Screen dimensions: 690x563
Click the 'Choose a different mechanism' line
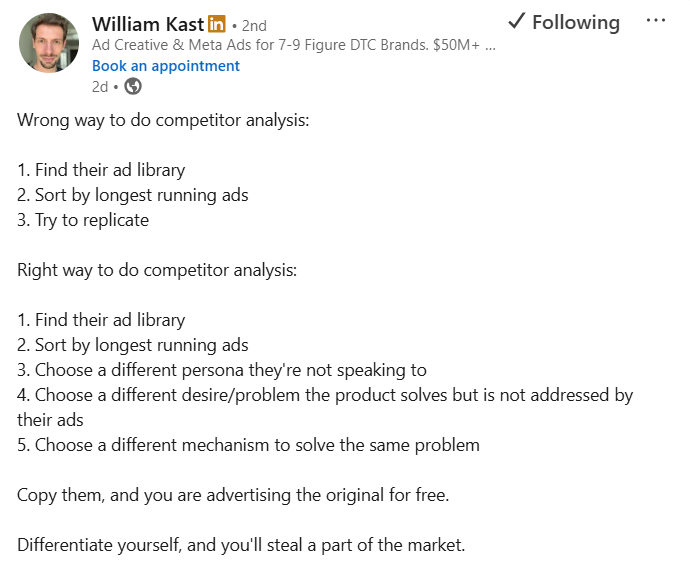pyautogui.click(x=248, y=445)
